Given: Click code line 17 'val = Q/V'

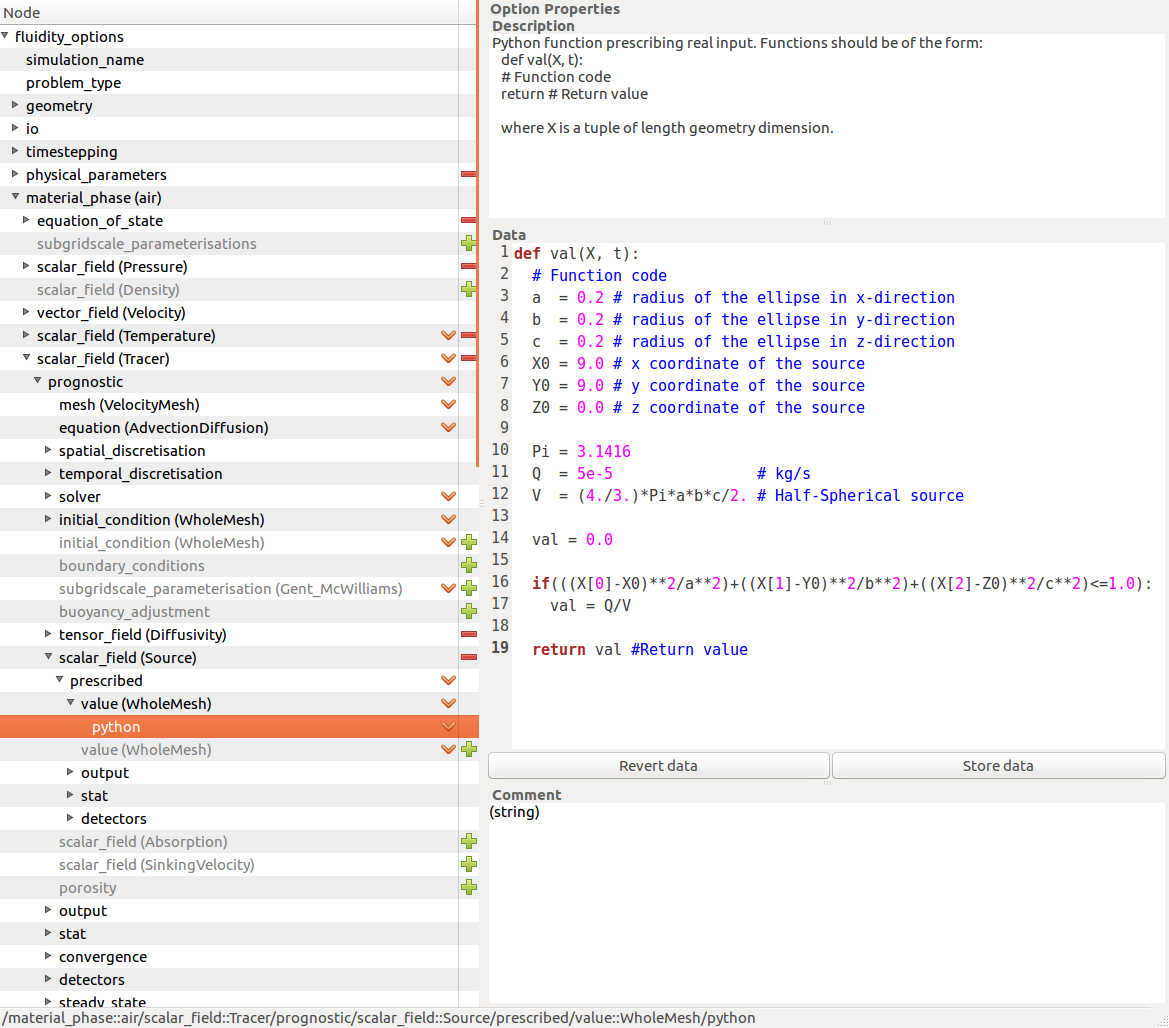Looking at the screenshot, I should point(590,606).
